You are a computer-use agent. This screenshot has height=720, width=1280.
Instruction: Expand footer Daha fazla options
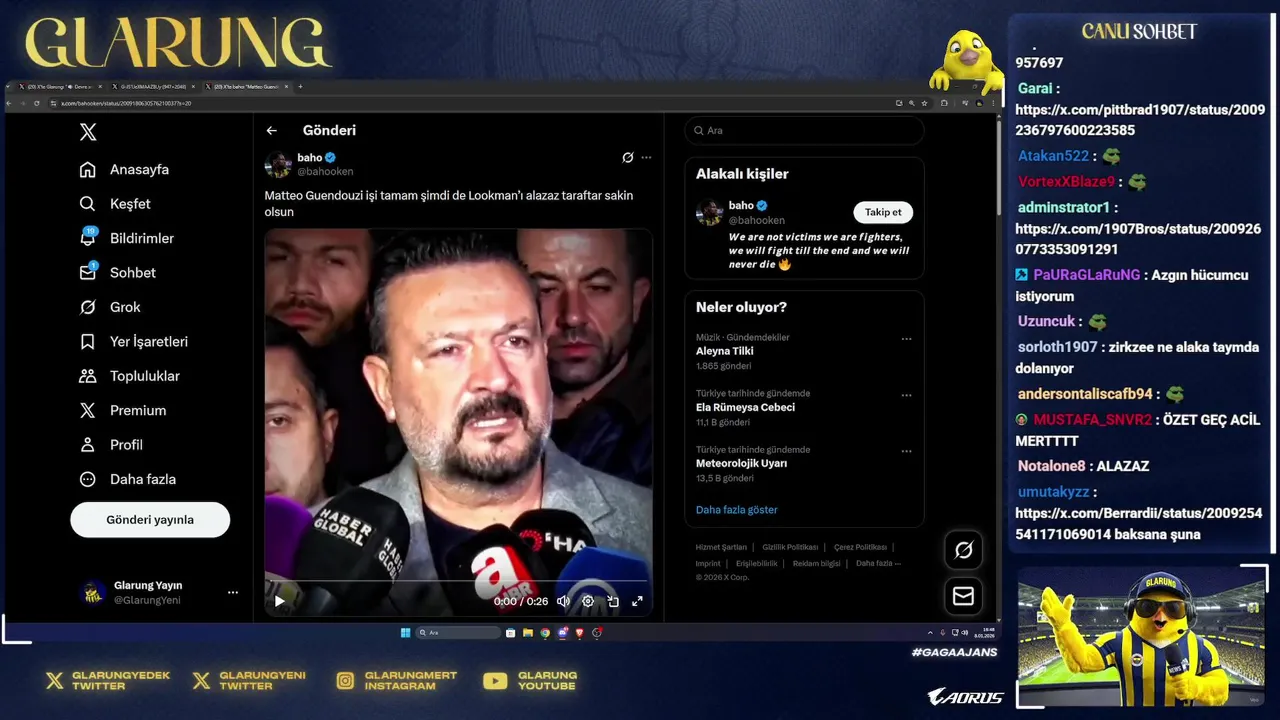coord(878,563)
